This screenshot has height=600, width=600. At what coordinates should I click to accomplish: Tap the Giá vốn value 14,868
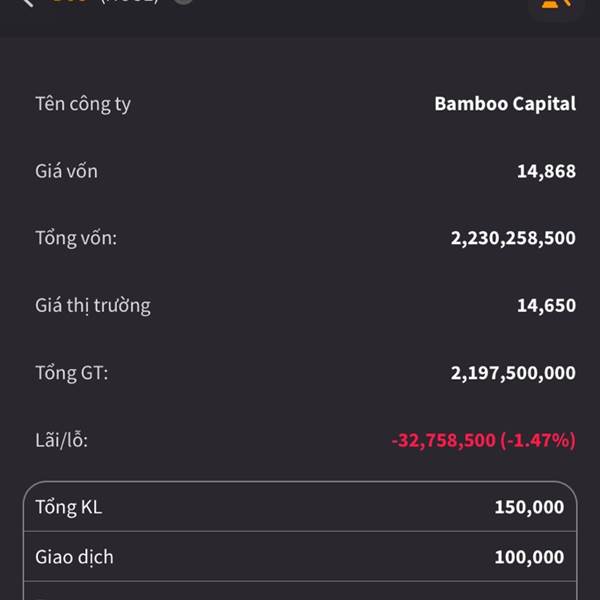pyautogui.click(x=546, y=171)
